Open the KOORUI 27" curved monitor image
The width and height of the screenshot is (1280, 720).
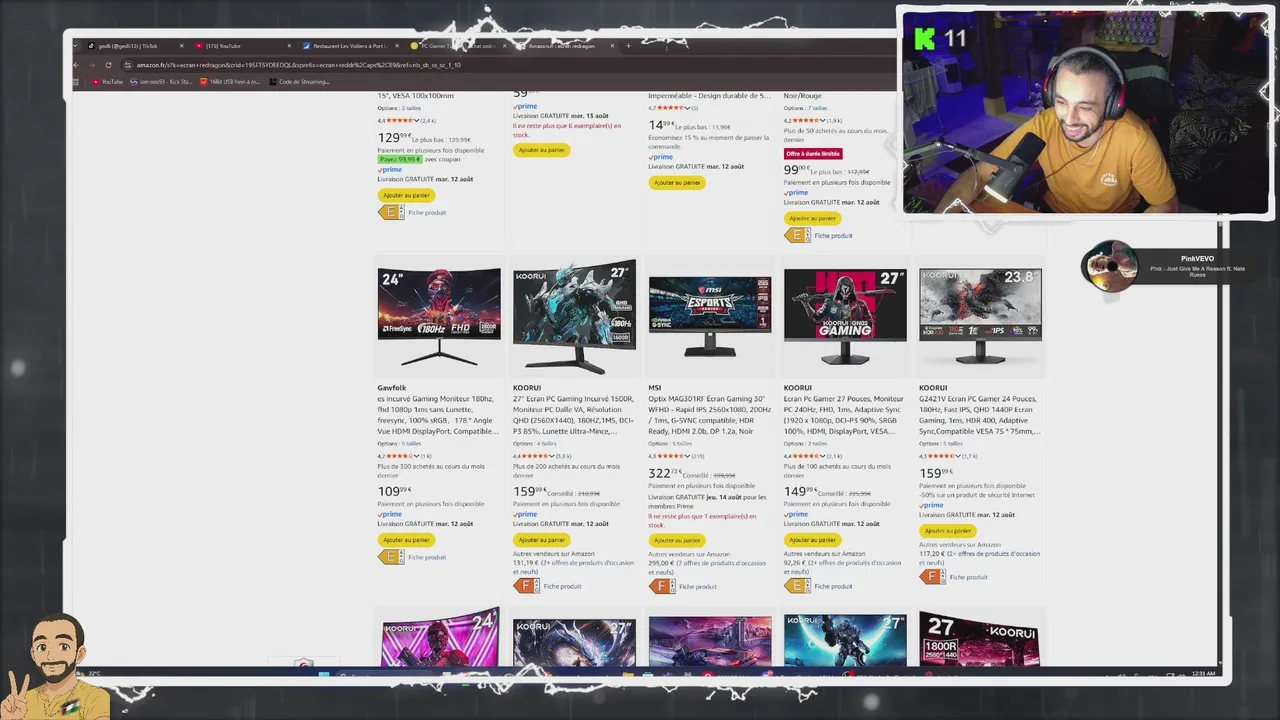click(574, 316)
